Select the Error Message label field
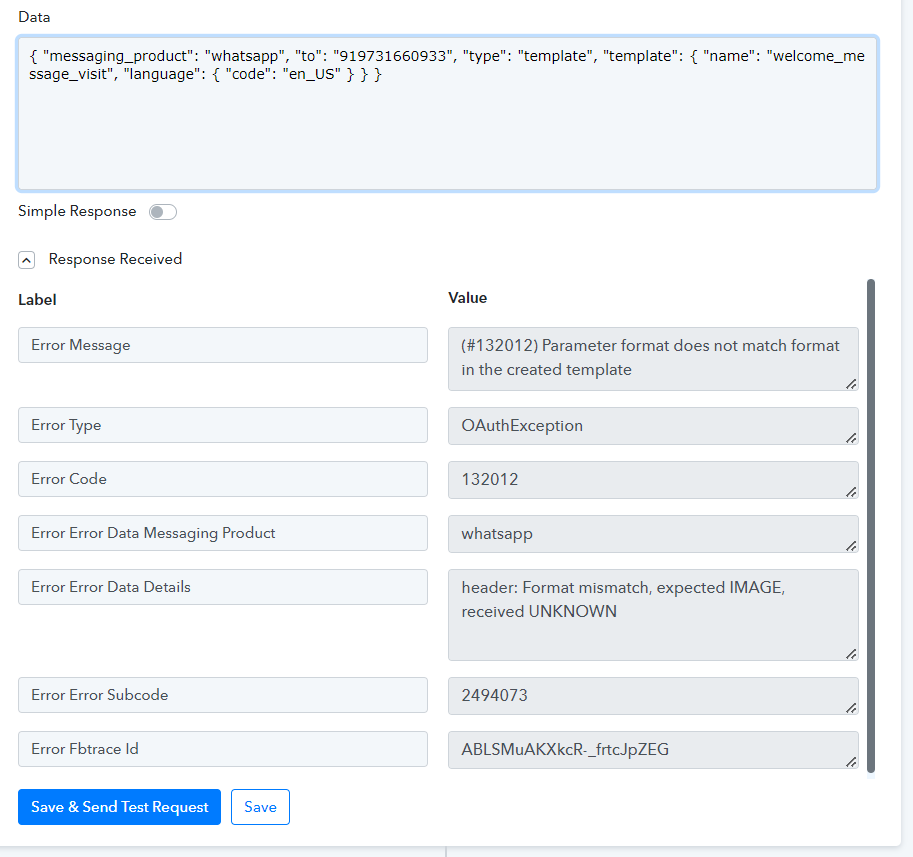913x857 pixels. [223, 345]
